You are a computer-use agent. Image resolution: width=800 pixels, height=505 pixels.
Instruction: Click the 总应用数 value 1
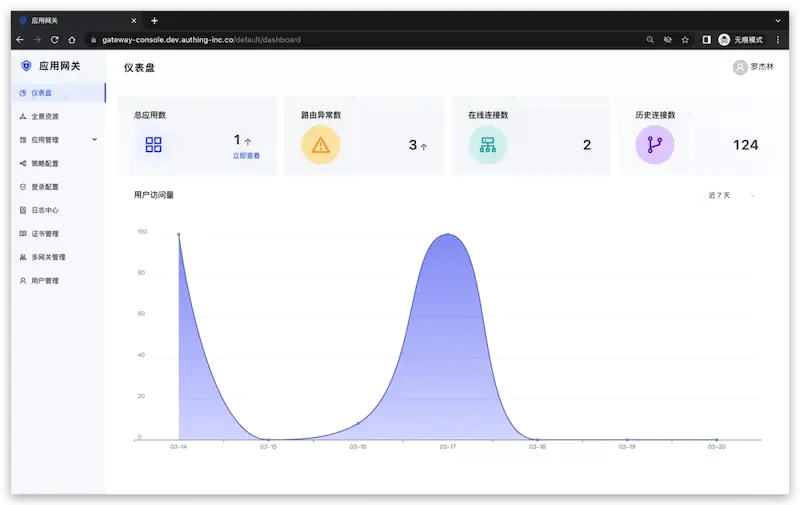coord(237,140)
